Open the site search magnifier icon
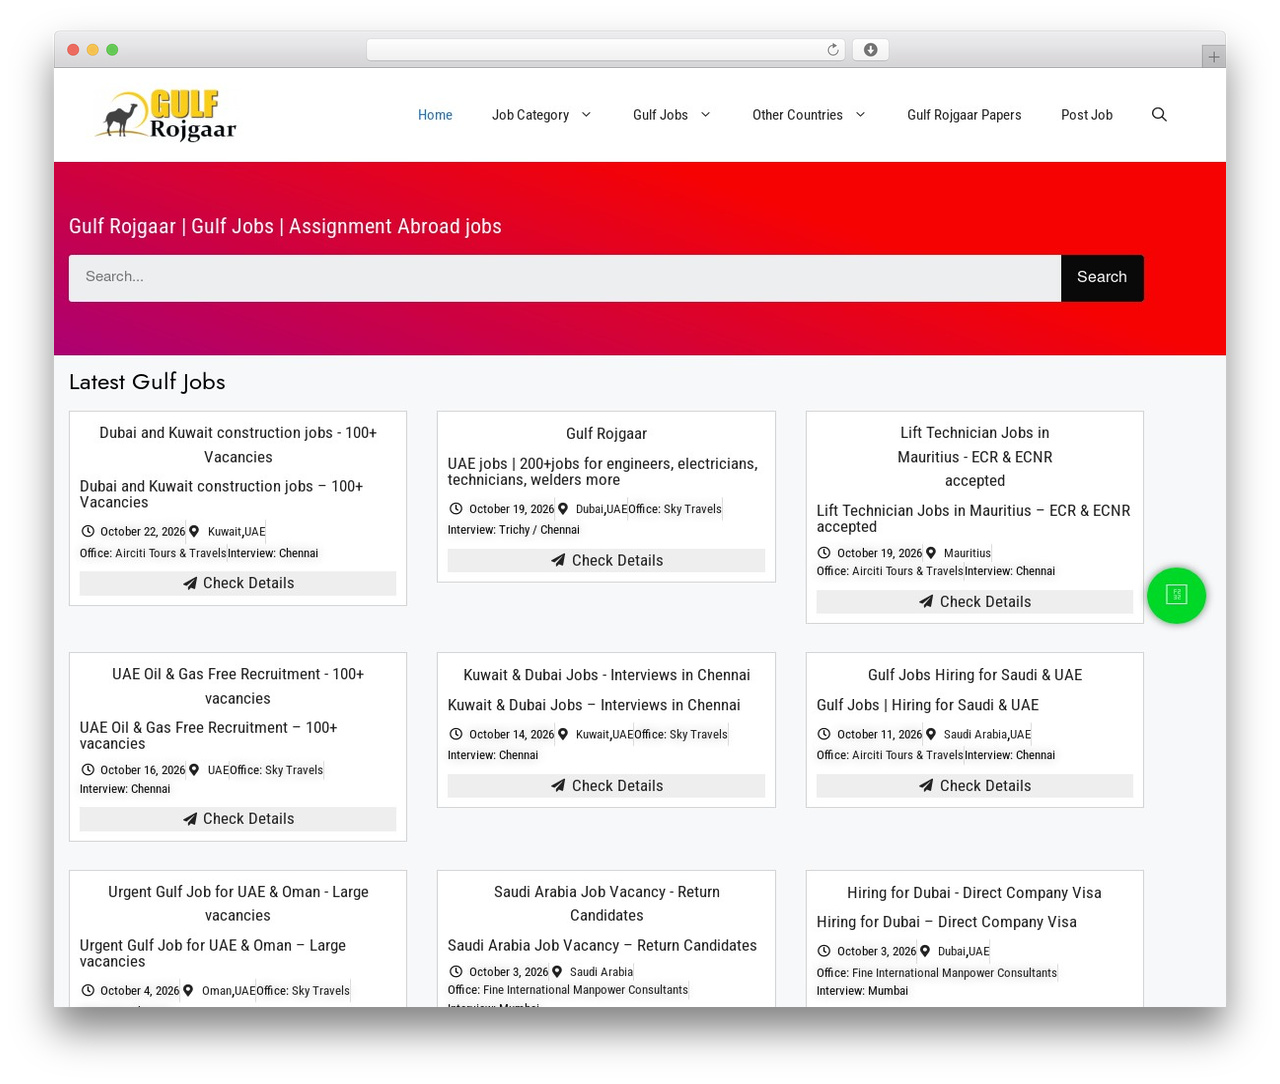The image size is (1280, 1084). click(1159, 115)
